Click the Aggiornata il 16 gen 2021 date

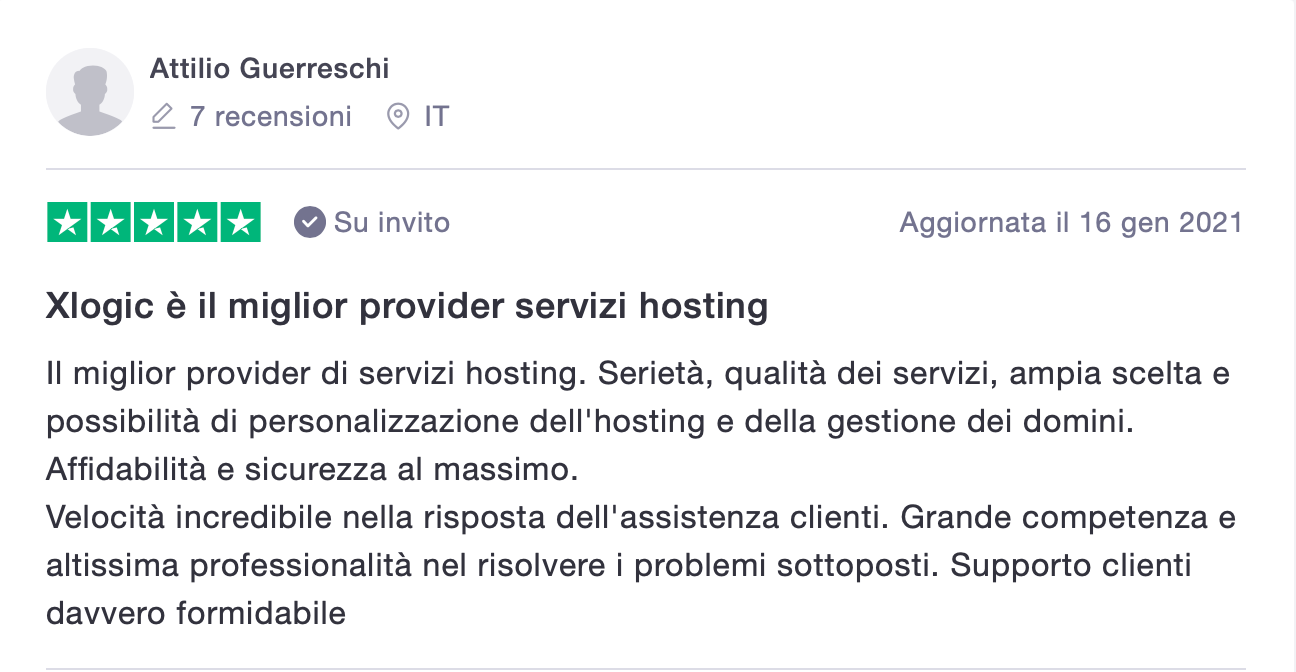(x=1071, y=222)
